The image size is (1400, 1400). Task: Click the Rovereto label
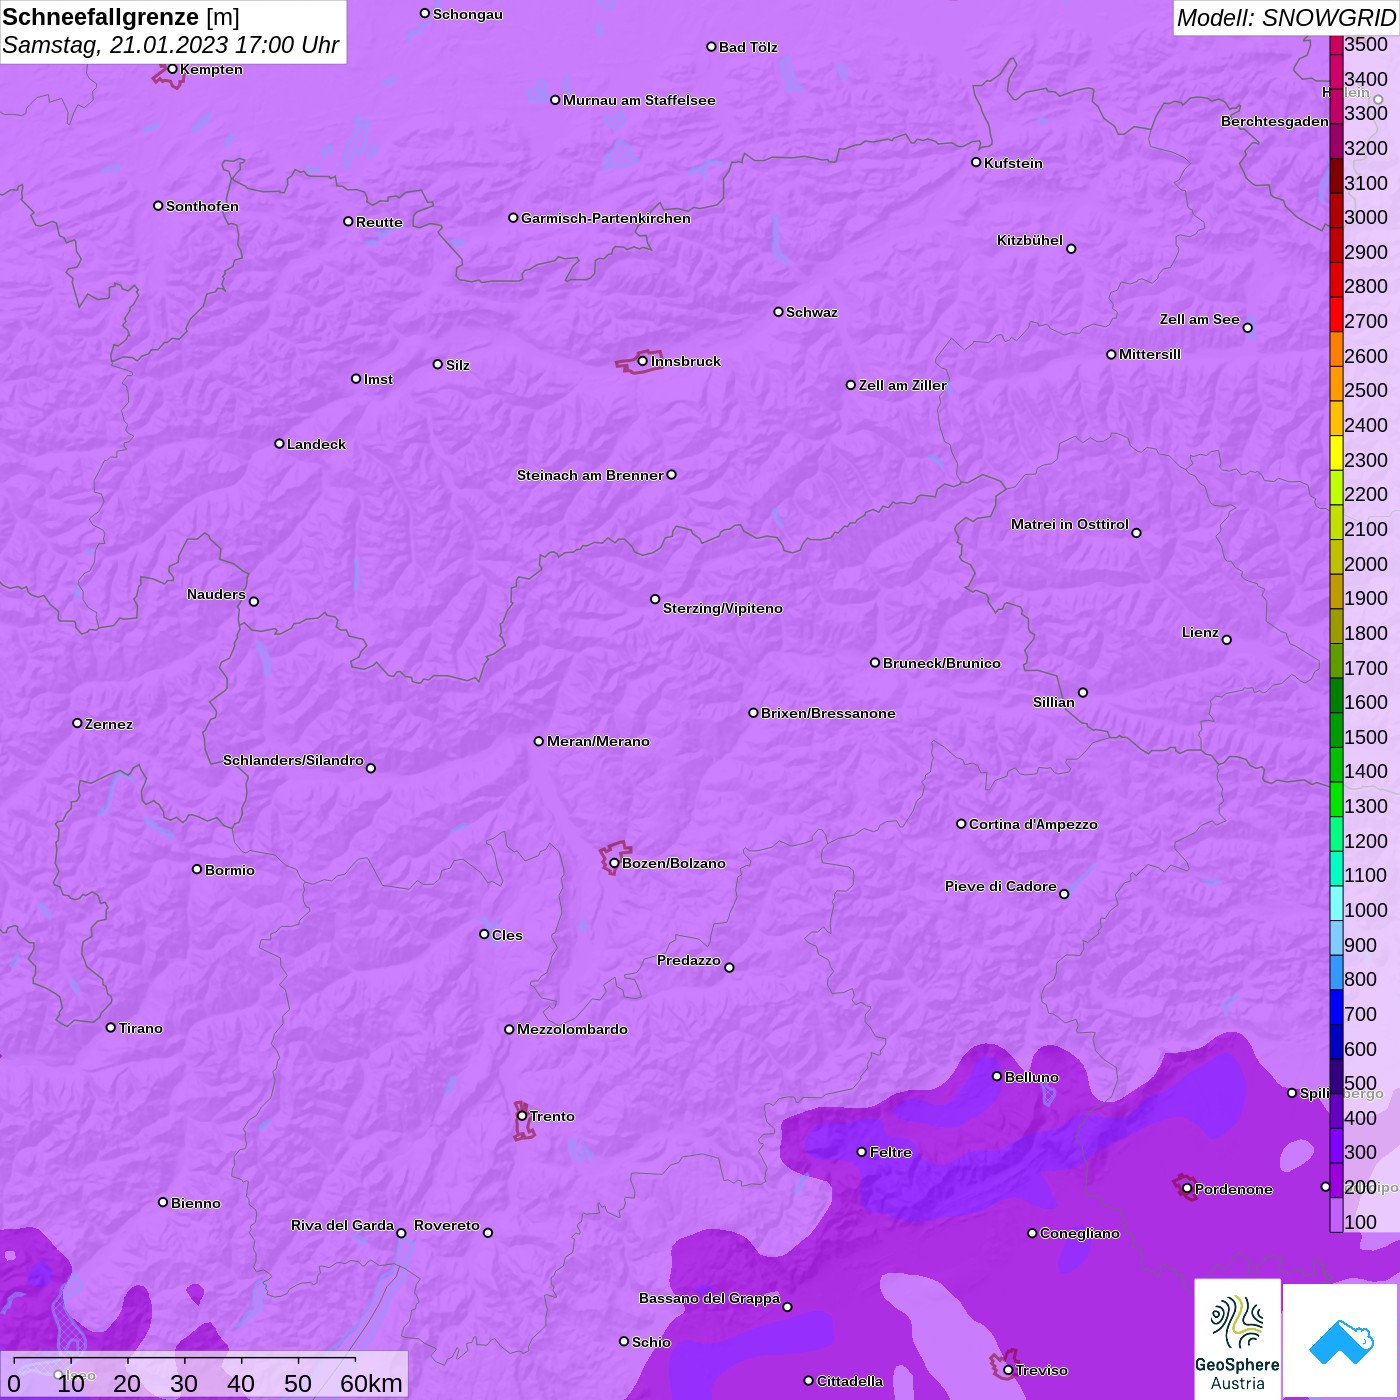coord(447,1225)
